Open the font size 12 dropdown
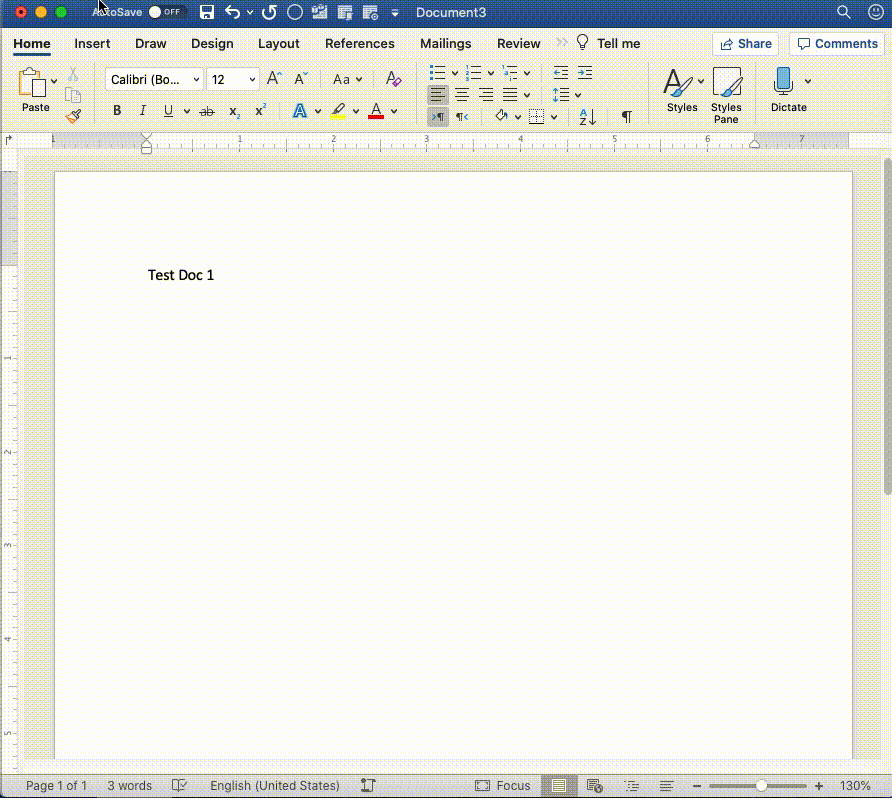 252,80
